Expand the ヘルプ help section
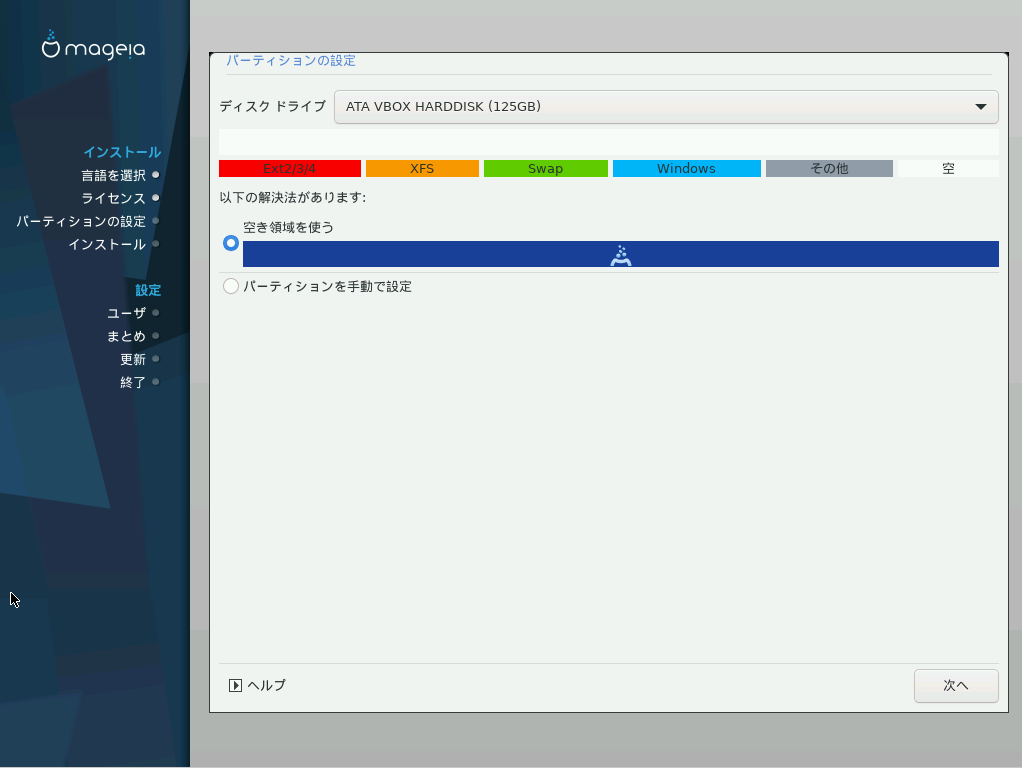Image resolution: width=1022 pixels, height=768 pixels. coord(266,685)
